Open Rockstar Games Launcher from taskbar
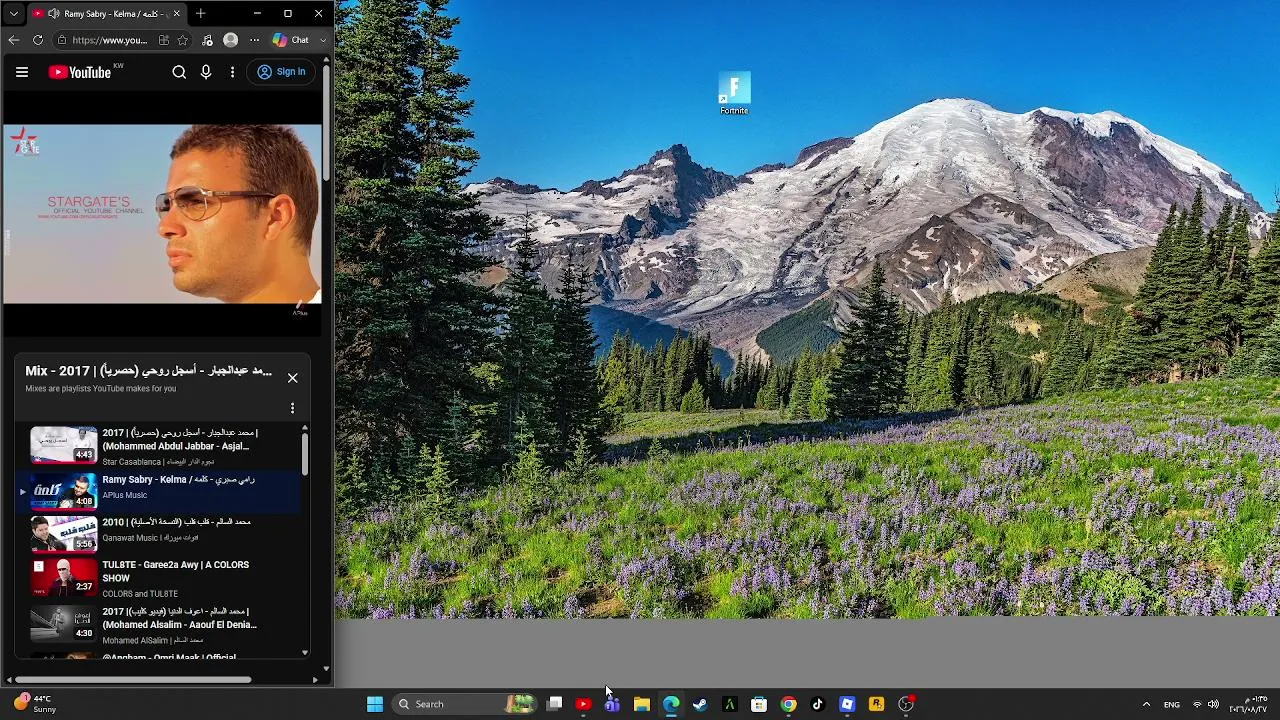This screenshot has width=1280, height=720. pos(876,704)
